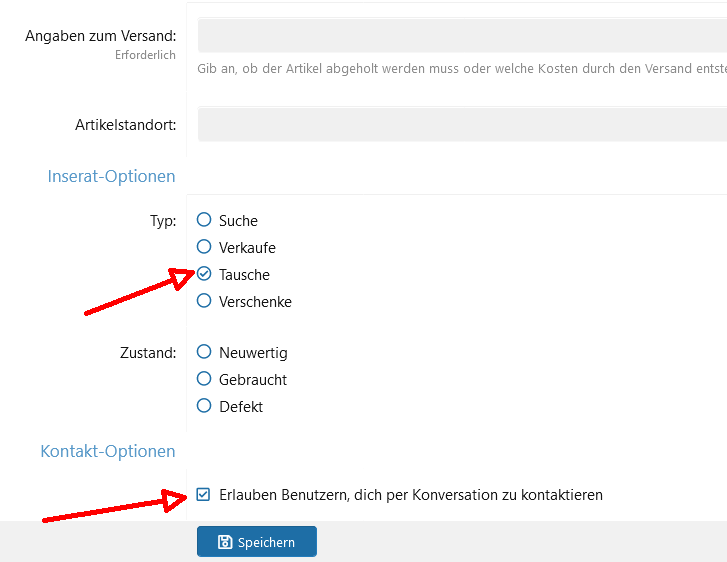Pick the Verschenke type option
This screenshot has height=562, width=727.
point(204,300)
